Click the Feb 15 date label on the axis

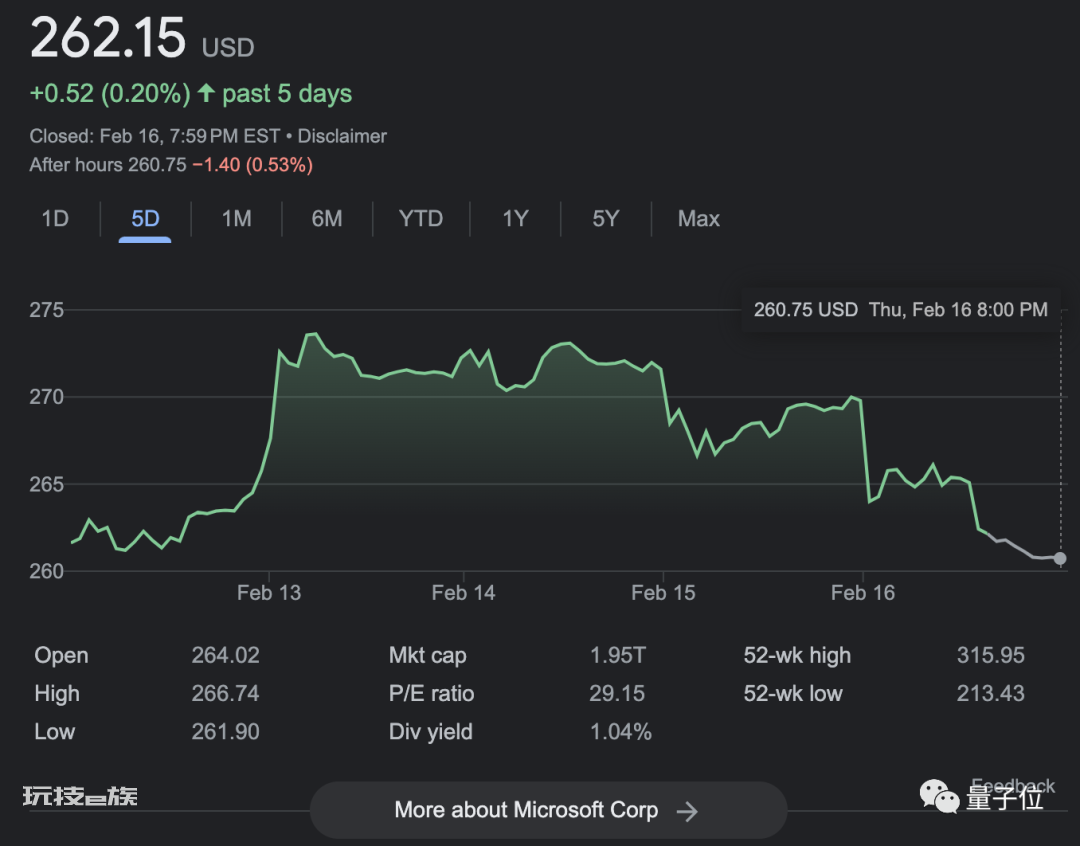click(x=663, y=592)
